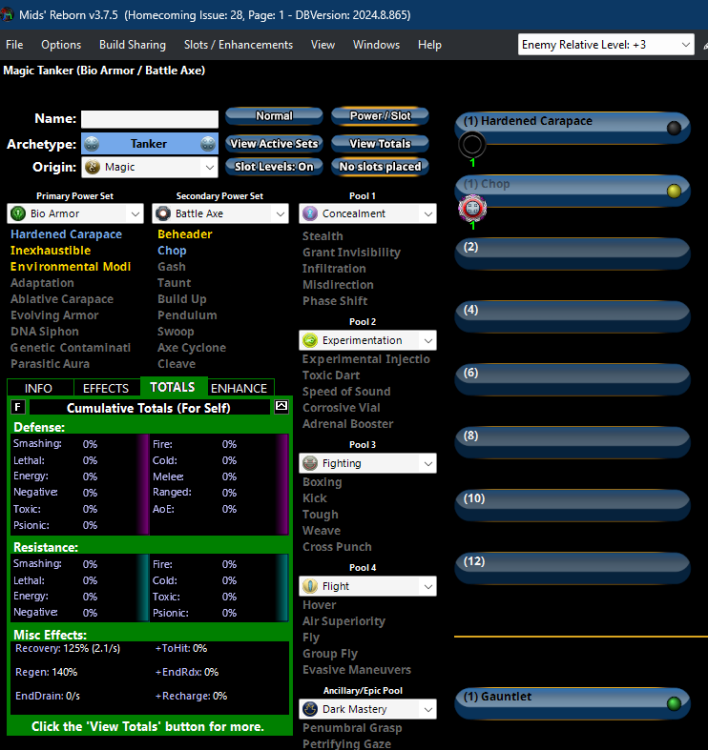Click the small F button beside Cumulative Totals
The width and height of the screenshot is (708, 750).
tap(18, 407)
